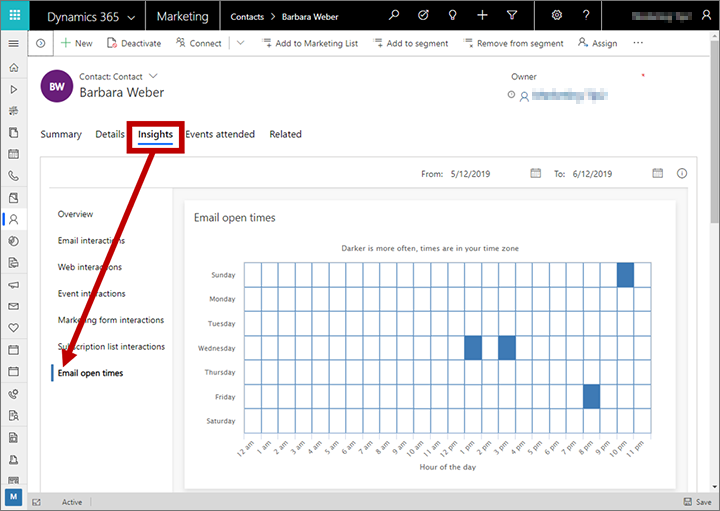Open the Getting started play sidebar icon
The width and height of the screenshot is (720, 511).
[14, 89]
